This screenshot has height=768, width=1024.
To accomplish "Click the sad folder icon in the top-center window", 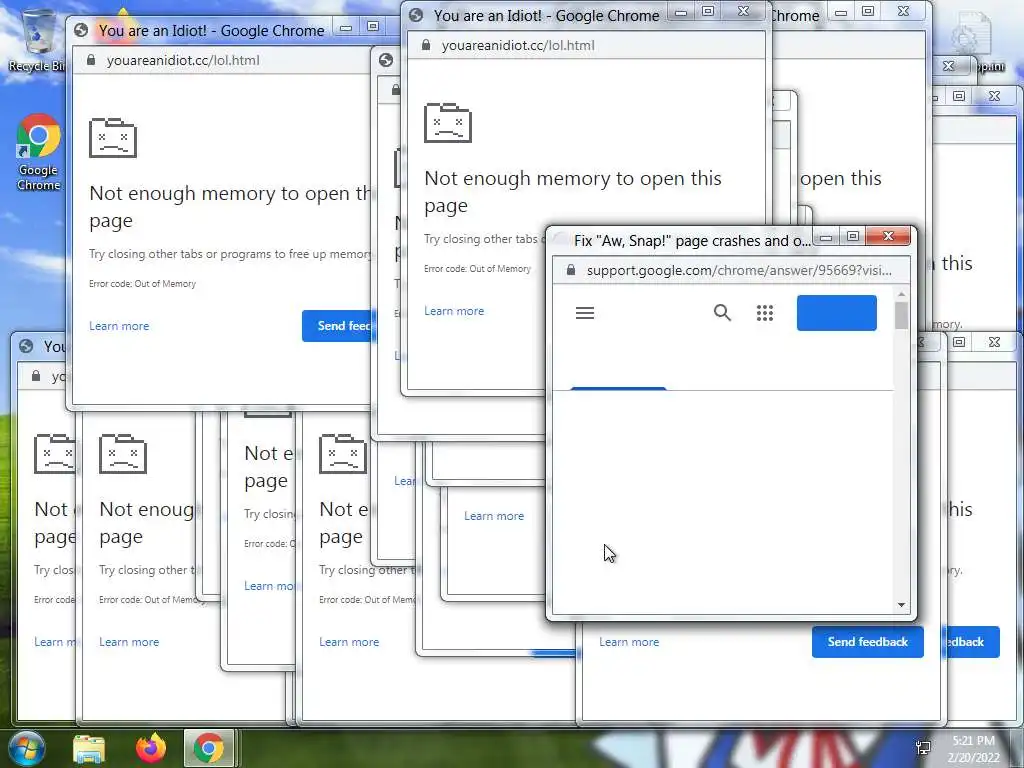I will click(448, 123).
